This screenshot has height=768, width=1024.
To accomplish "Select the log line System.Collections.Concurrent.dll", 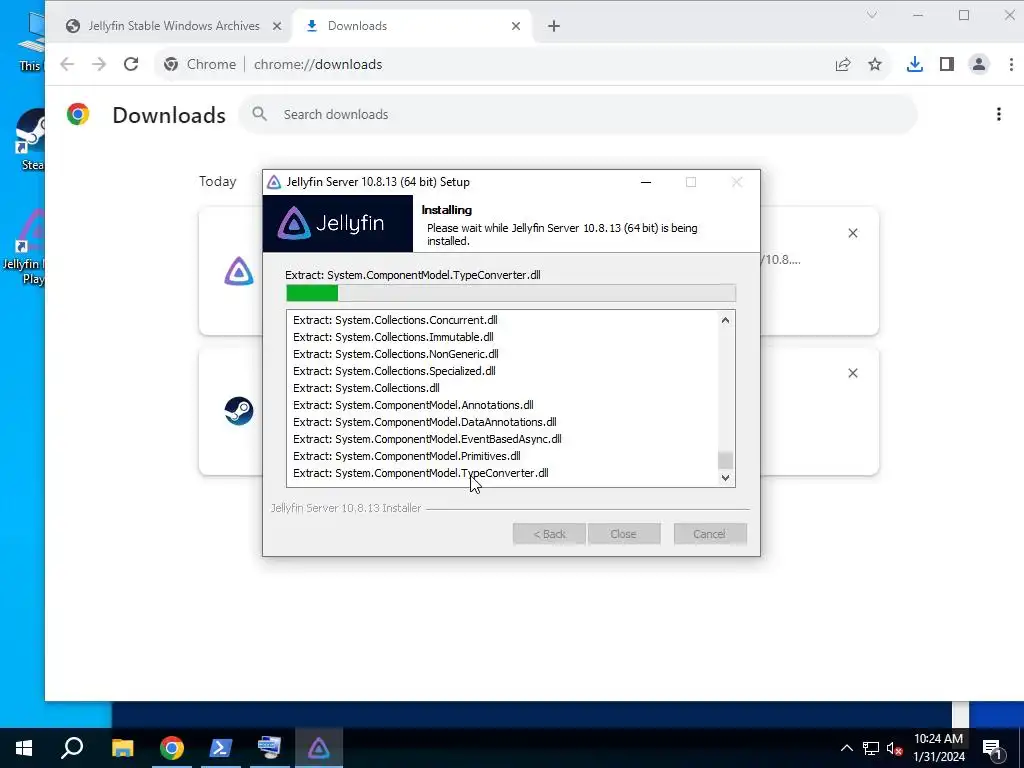I will pyautogui.click(x=395, y=320).
